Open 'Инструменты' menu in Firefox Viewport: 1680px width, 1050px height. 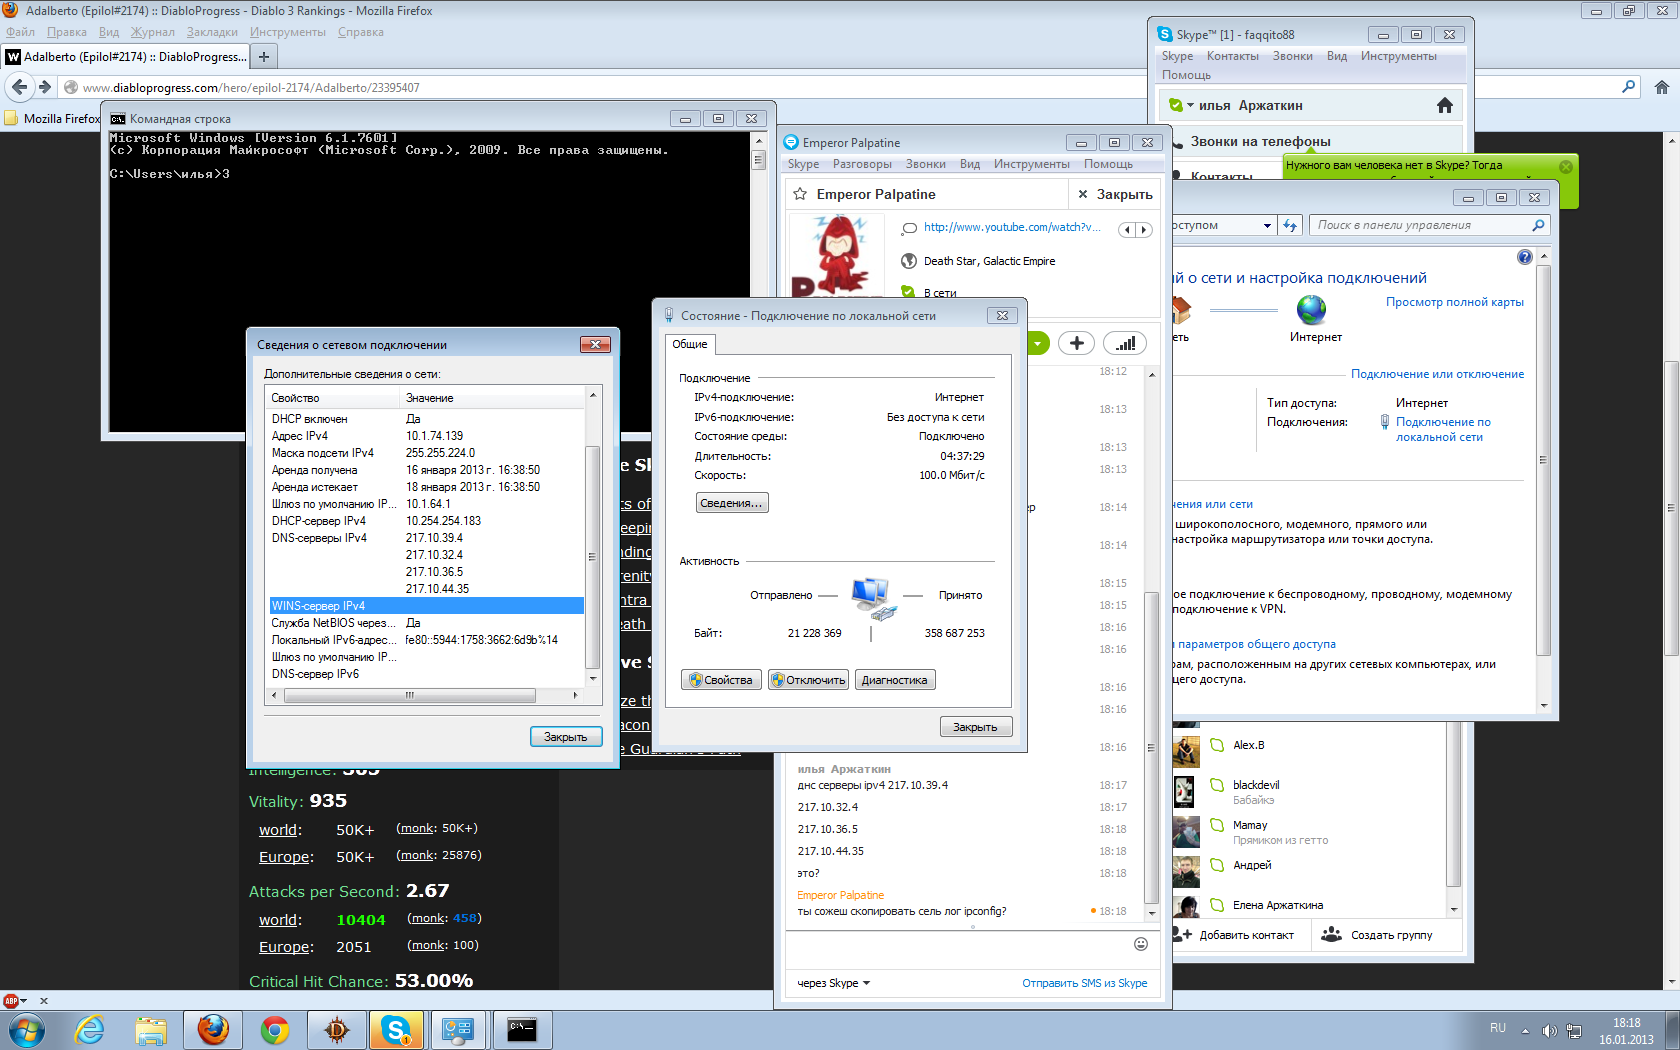288,32
